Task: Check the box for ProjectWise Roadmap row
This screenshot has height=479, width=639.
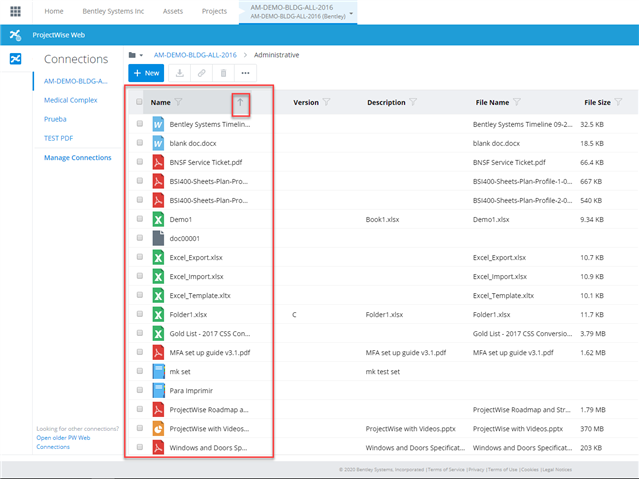Action: [x=140, y=409]
